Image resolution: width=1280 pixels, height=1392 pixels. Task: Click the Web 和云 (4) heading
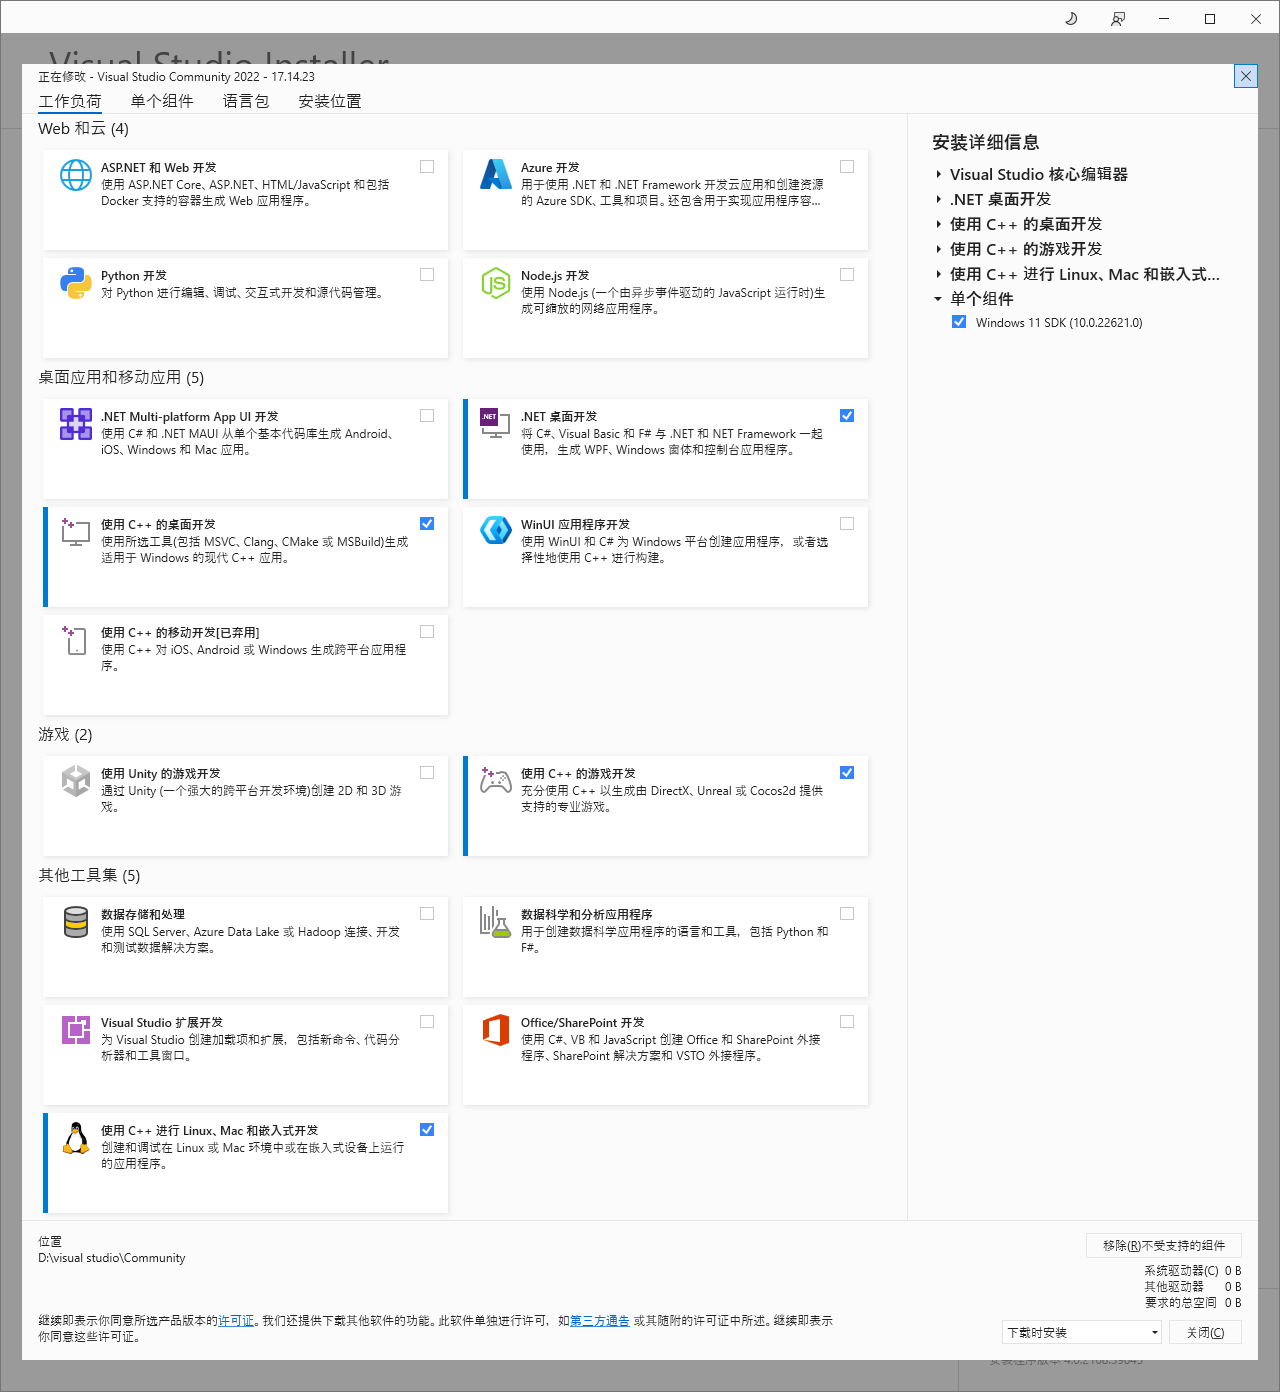83,128
